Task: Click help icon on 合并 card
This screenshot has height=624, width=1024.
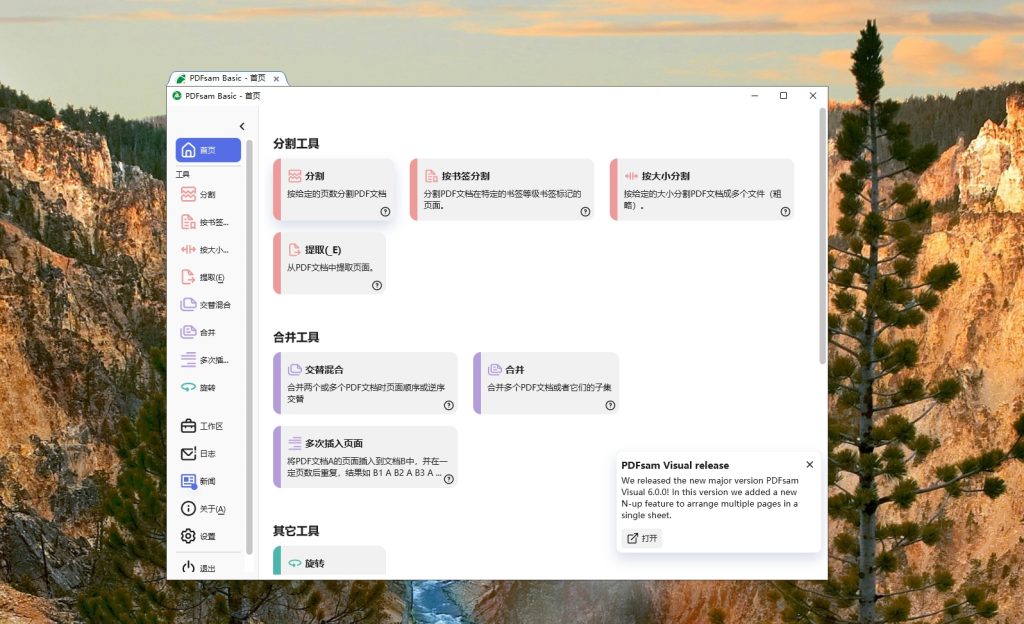Action: click(610, 405)
